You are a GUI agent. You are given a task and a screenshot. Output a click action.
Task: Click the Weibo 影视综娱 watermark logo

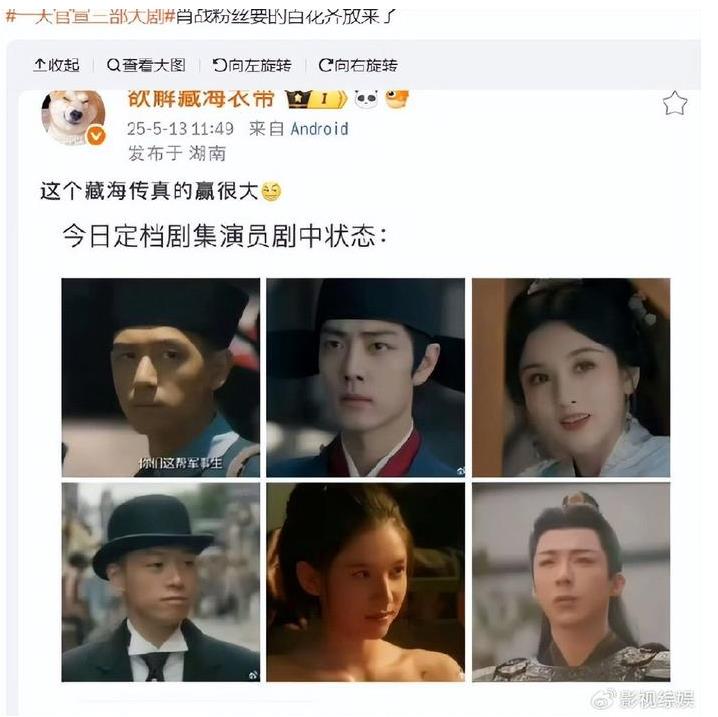643,699
